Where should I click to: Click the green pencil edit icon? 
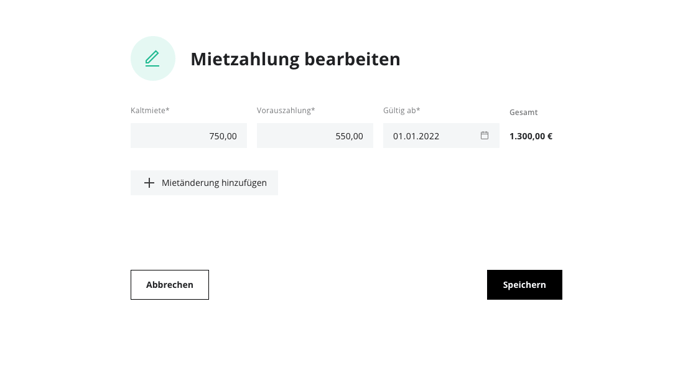tap(152, 59)
